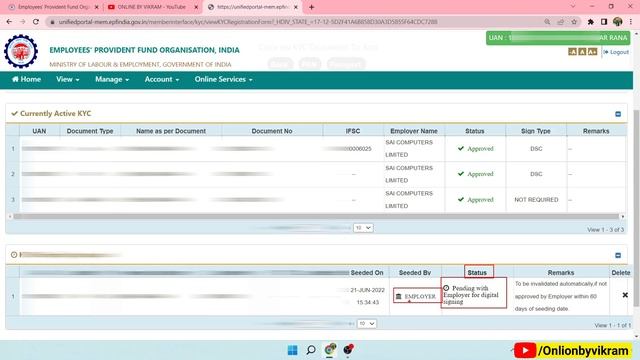Open a new browser tab
This screenshot has width=640, height=360.
(311, 7)
